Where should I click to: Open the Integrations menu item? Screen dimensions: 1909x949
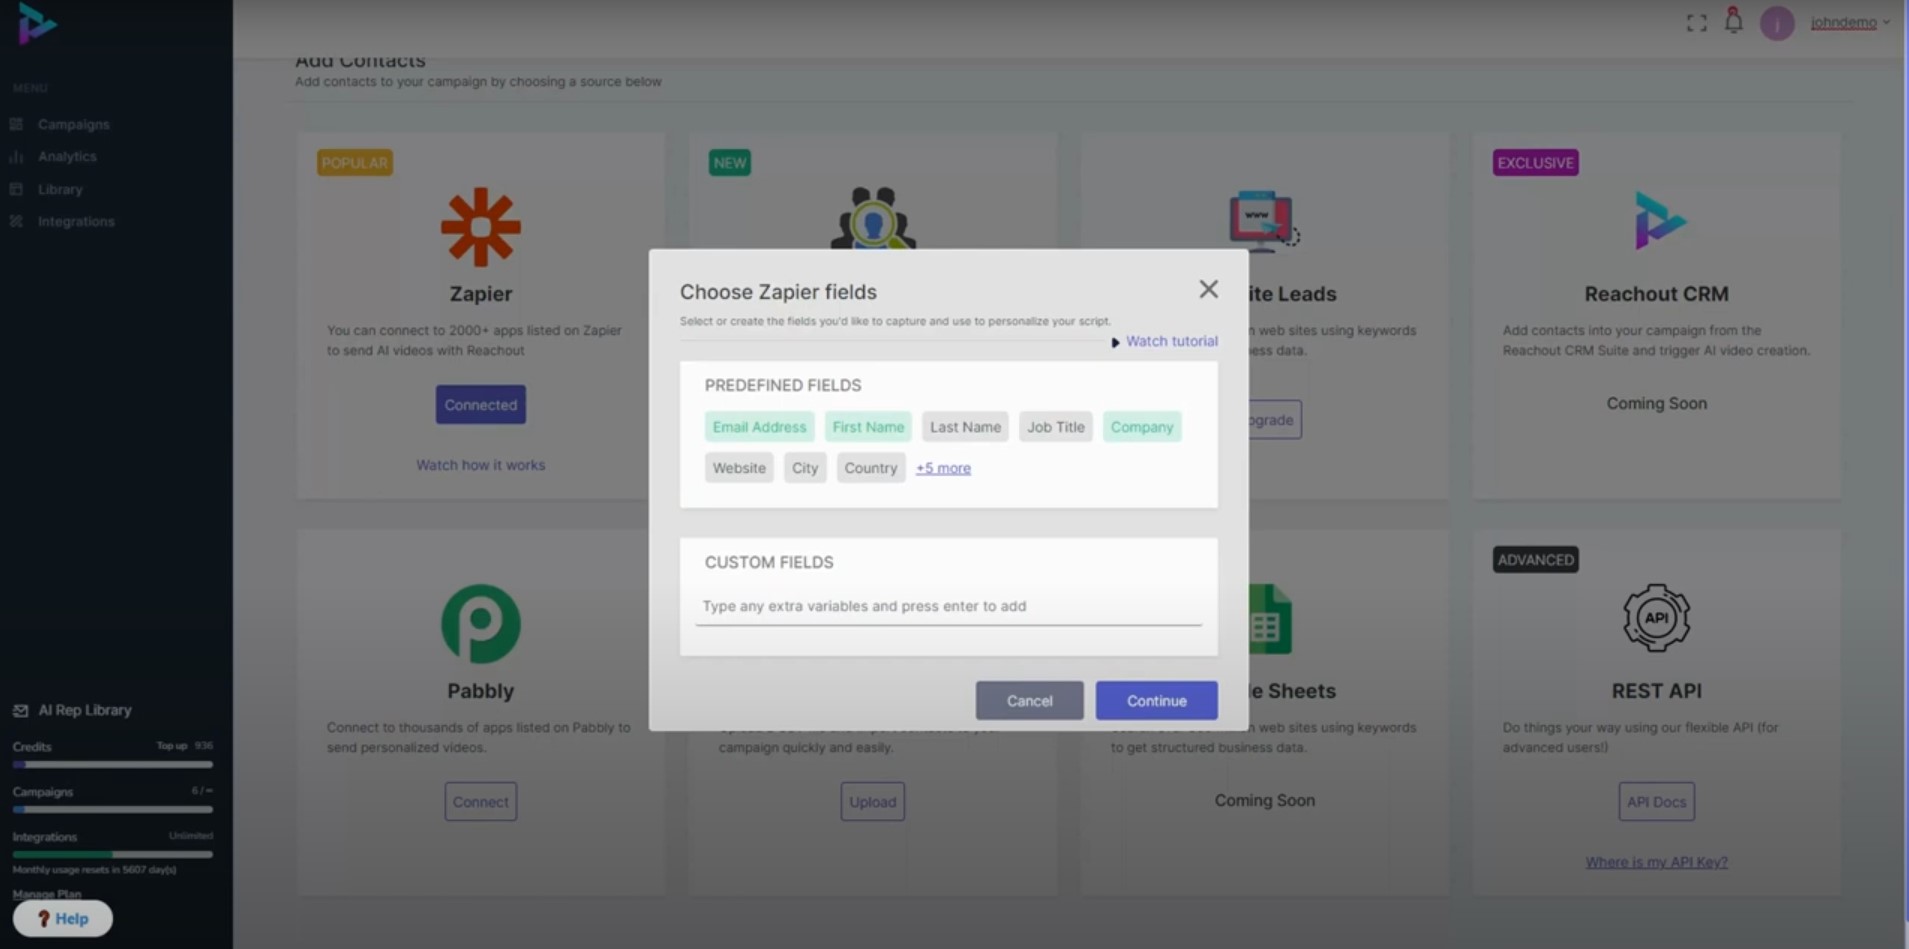(x=76, y=221)
